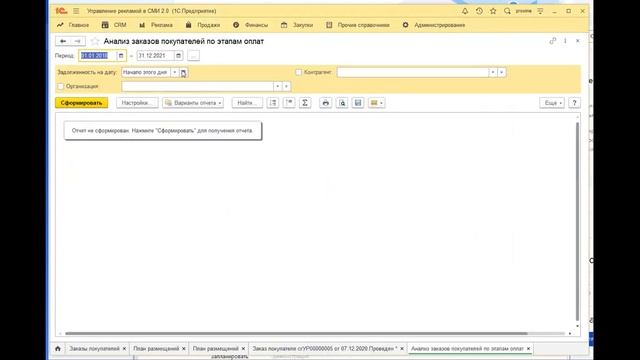Click the Организация input field

(198, 87)
